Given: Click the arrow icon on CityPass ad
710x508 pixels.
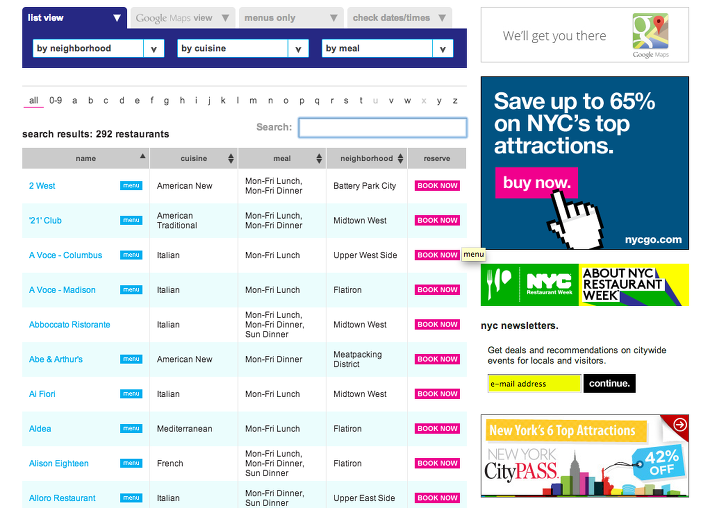Looking at the screenshot, I should pyautogui.click(x=680, y=424).
